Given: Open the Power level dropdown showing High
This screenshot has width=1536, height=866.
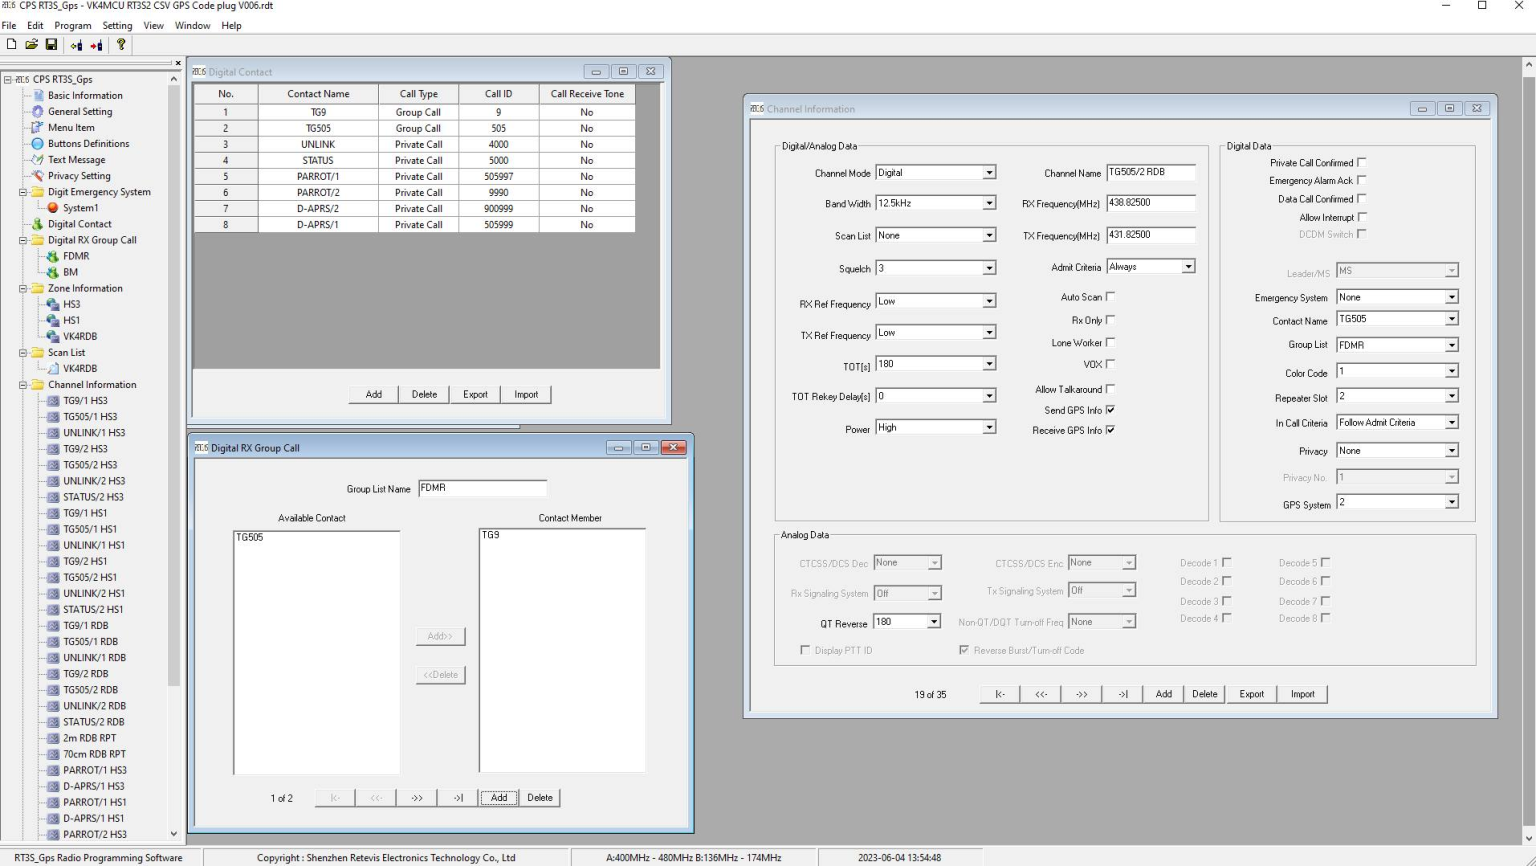Looking at the screenshot, I should point(989,427).
